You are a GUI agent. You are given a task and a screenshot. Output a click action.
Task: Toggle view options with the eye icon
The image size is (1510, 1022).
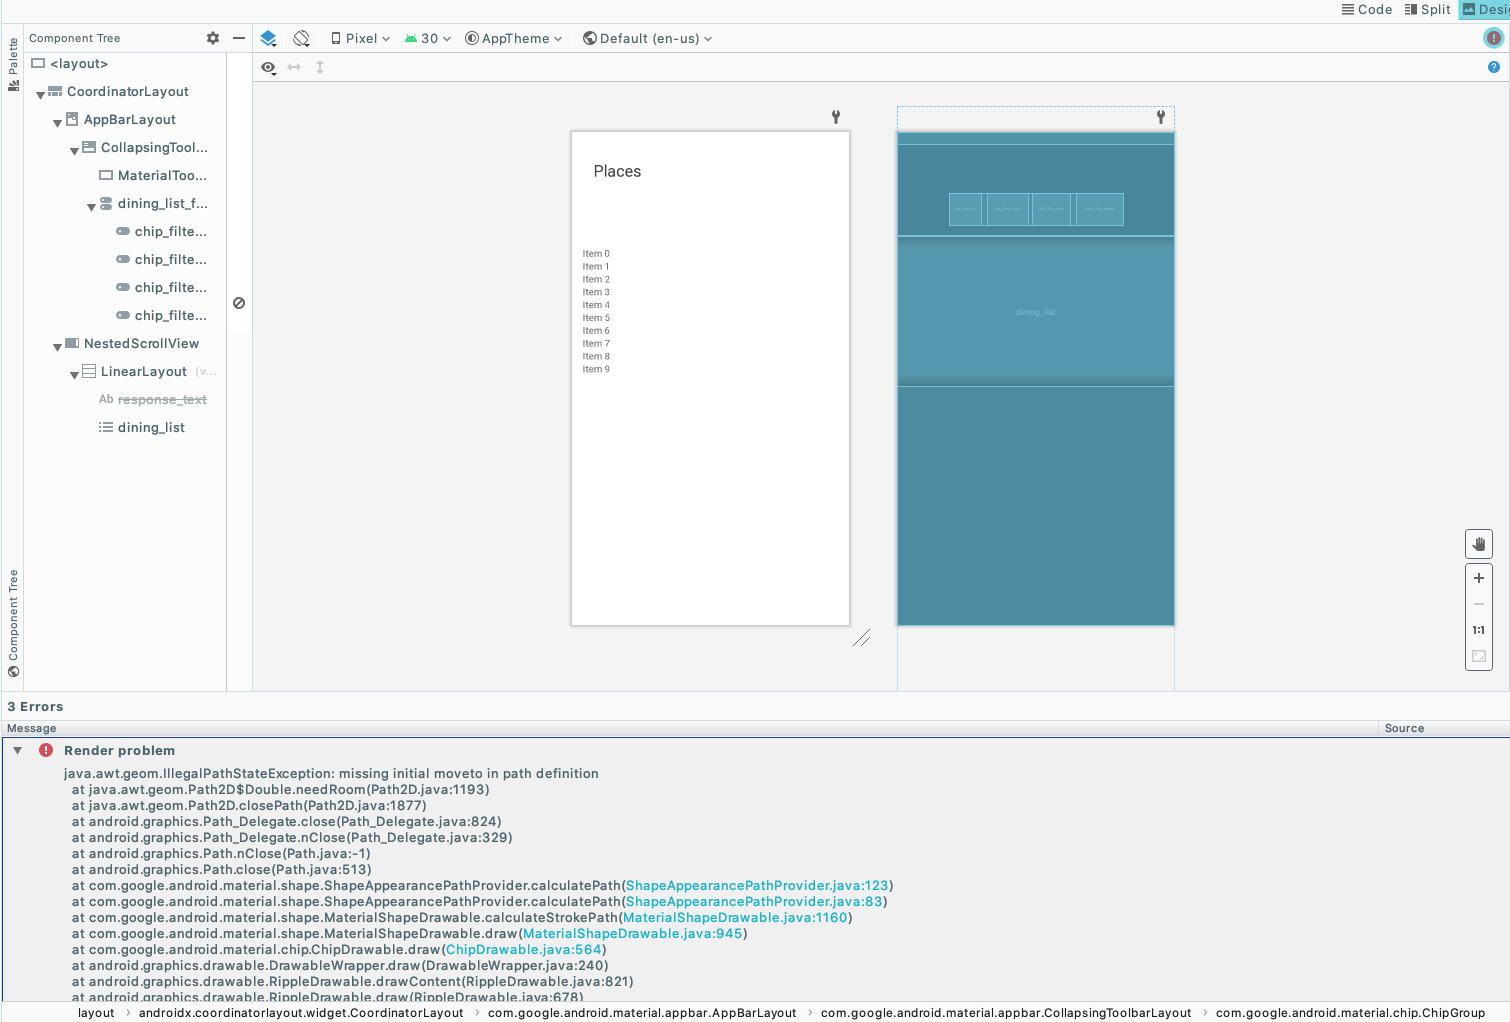pyautogui.click(x=268, y=67)
